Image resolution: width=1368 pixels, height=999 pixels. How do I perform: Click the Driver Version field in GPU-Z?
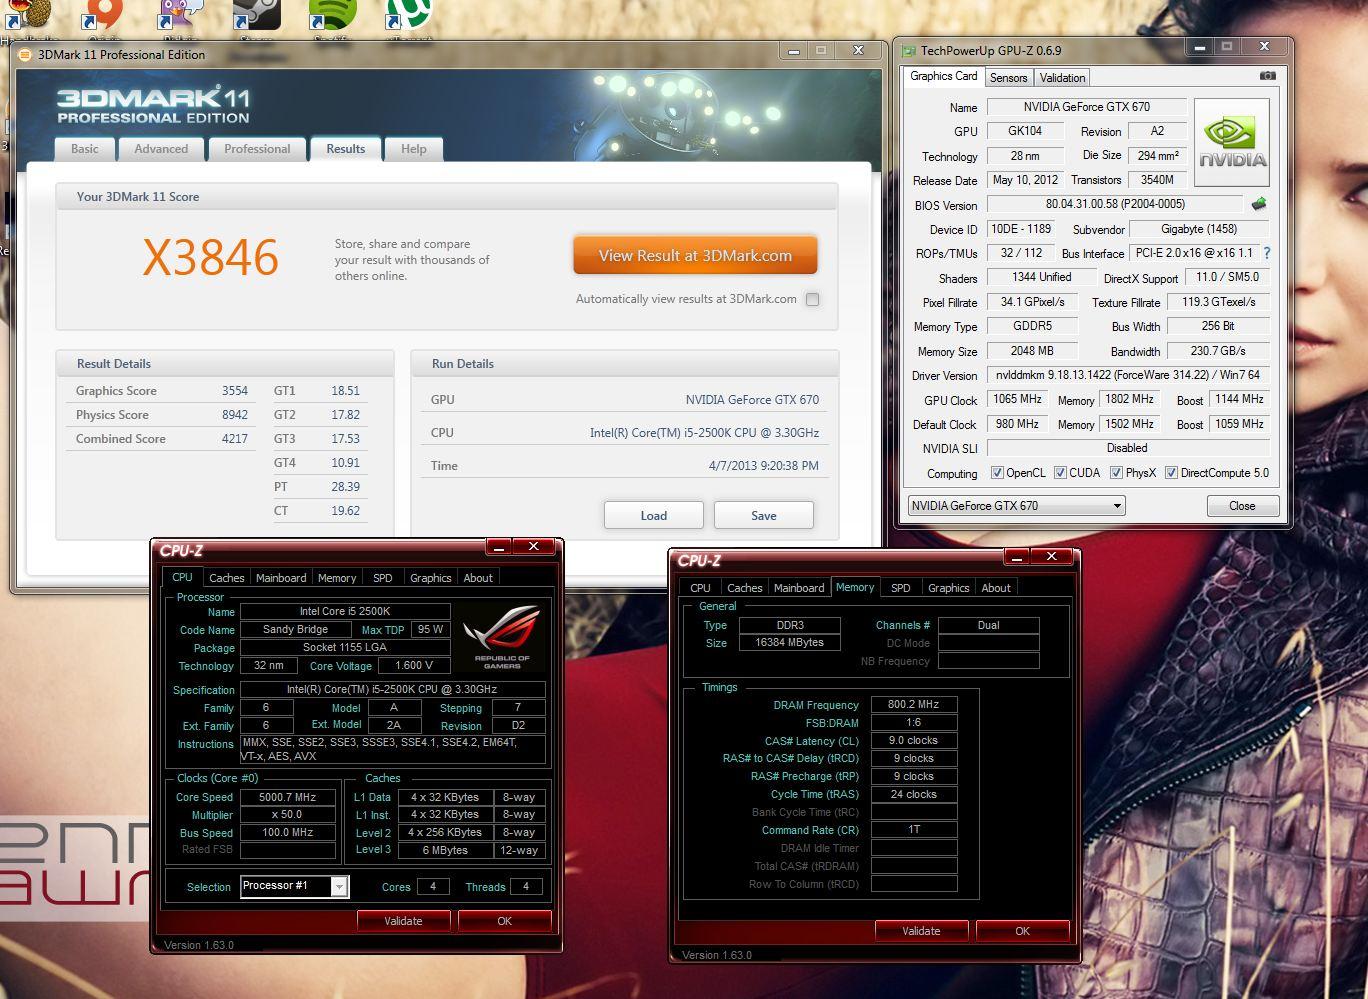coord(1128,375)
